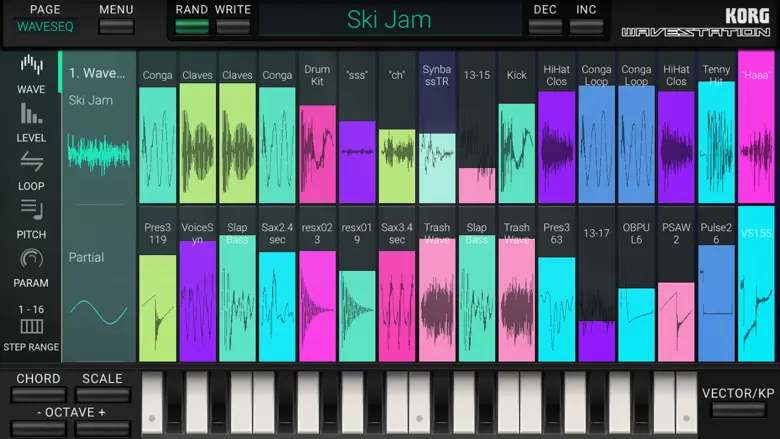Screen dimensions: 780x439
Task: Select the OBPU L6 wave step
Action: 636,284
